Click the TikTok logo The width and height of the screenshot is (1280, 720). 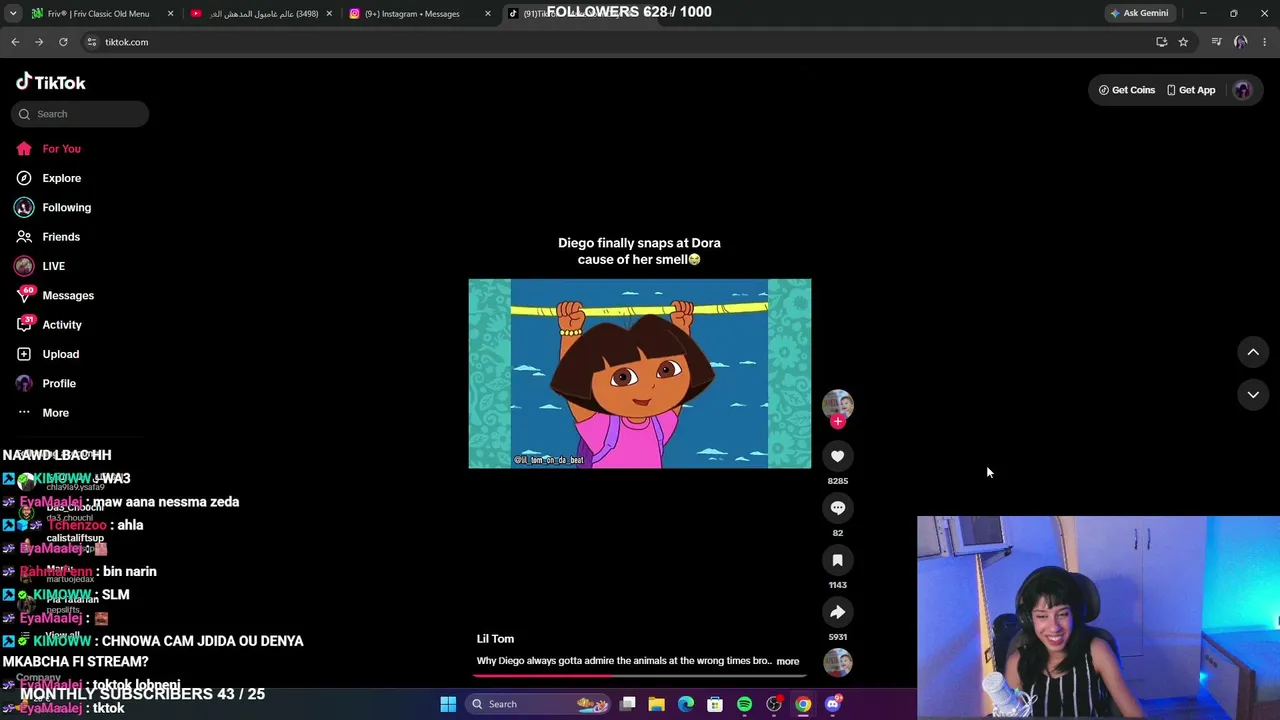pyautogui.click(x=51, y=82)
